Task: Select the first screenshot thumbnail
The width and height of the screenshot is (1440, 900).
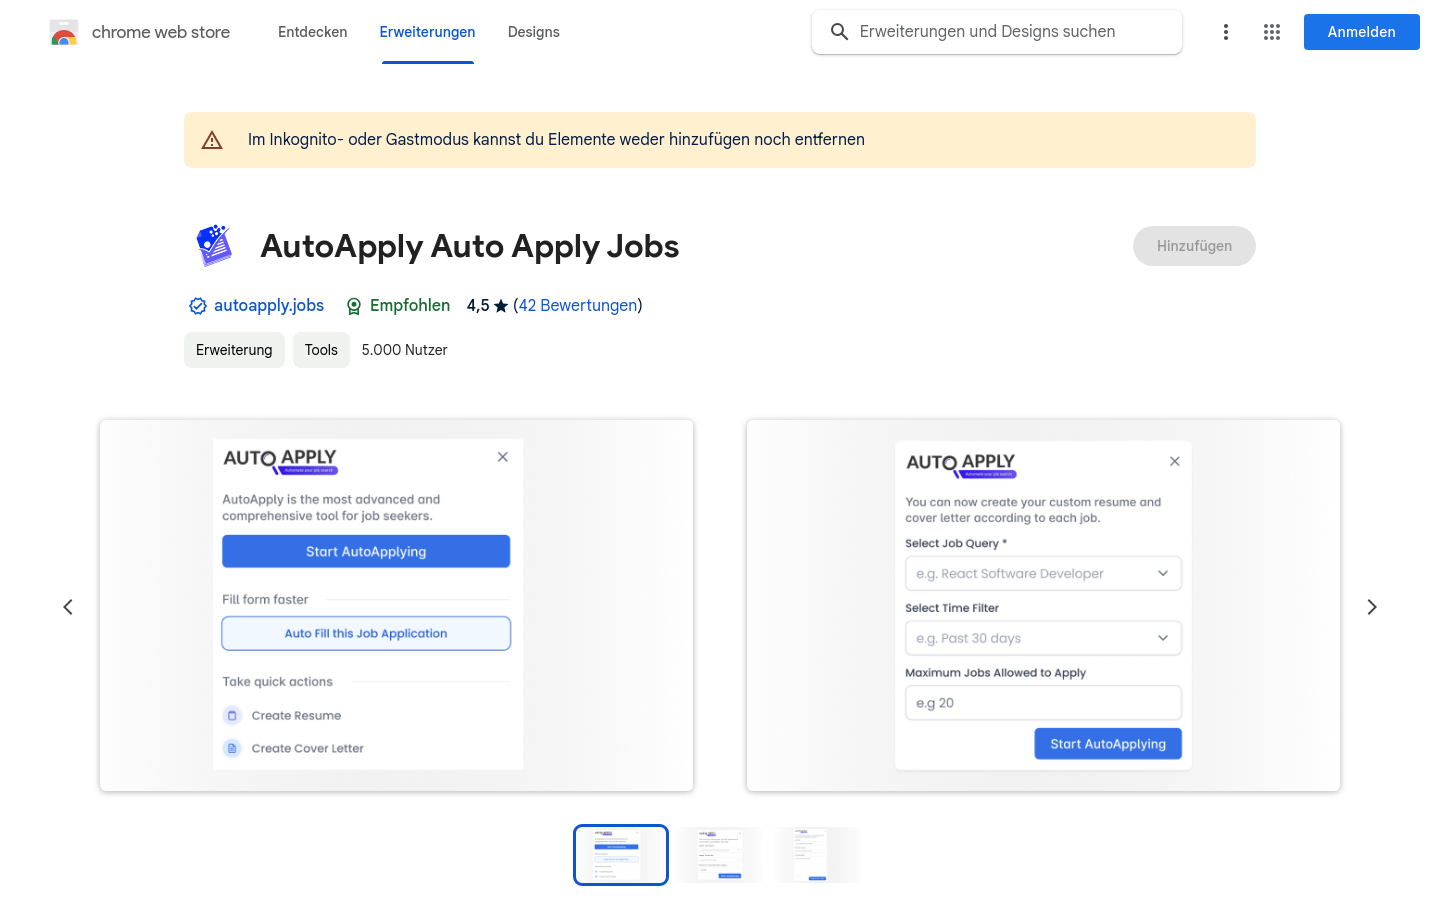Action: point(621,855)
